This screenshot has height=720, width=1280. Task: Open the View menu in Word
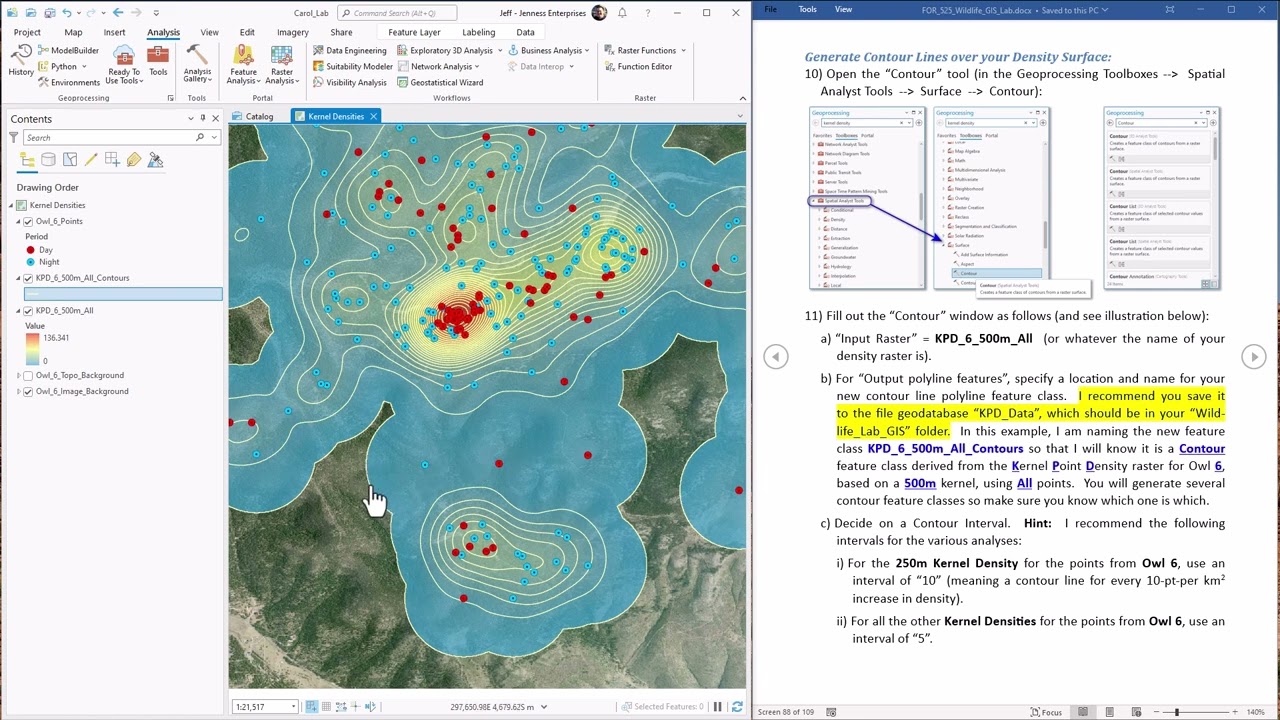coord(843,9)
